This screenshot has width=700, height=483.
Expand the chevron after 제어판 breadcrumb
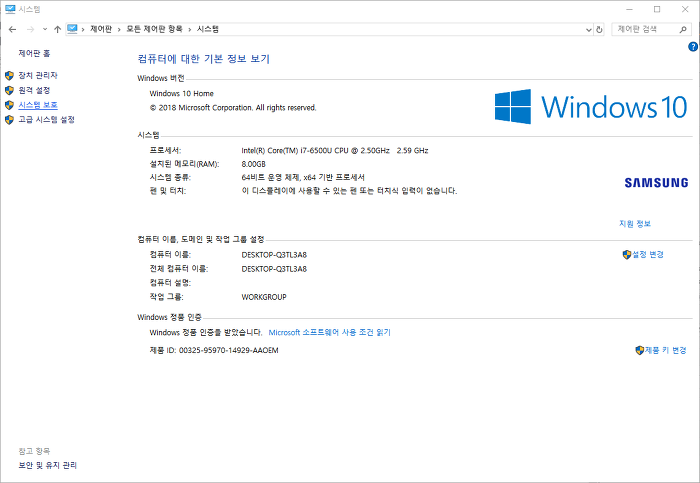tap(119, 29)
